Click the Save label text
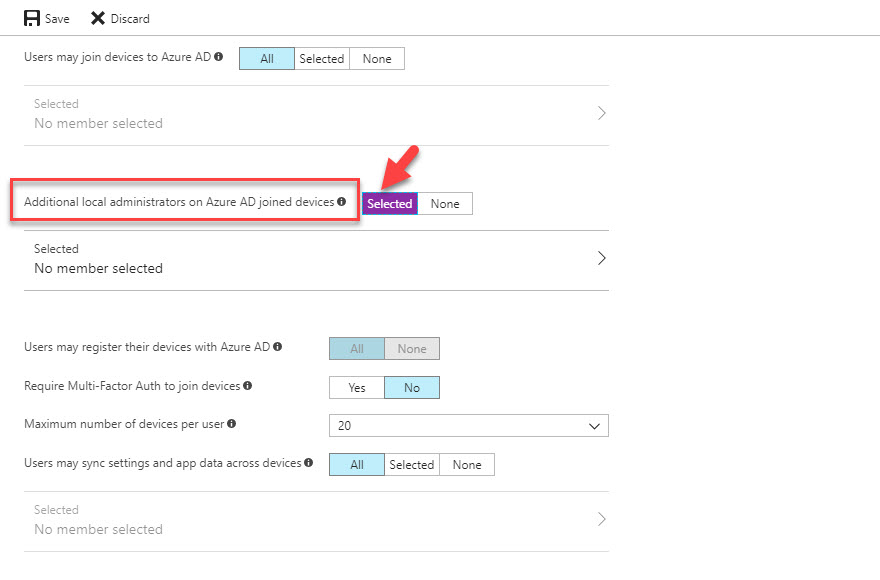880x580 pixels. 57,19
